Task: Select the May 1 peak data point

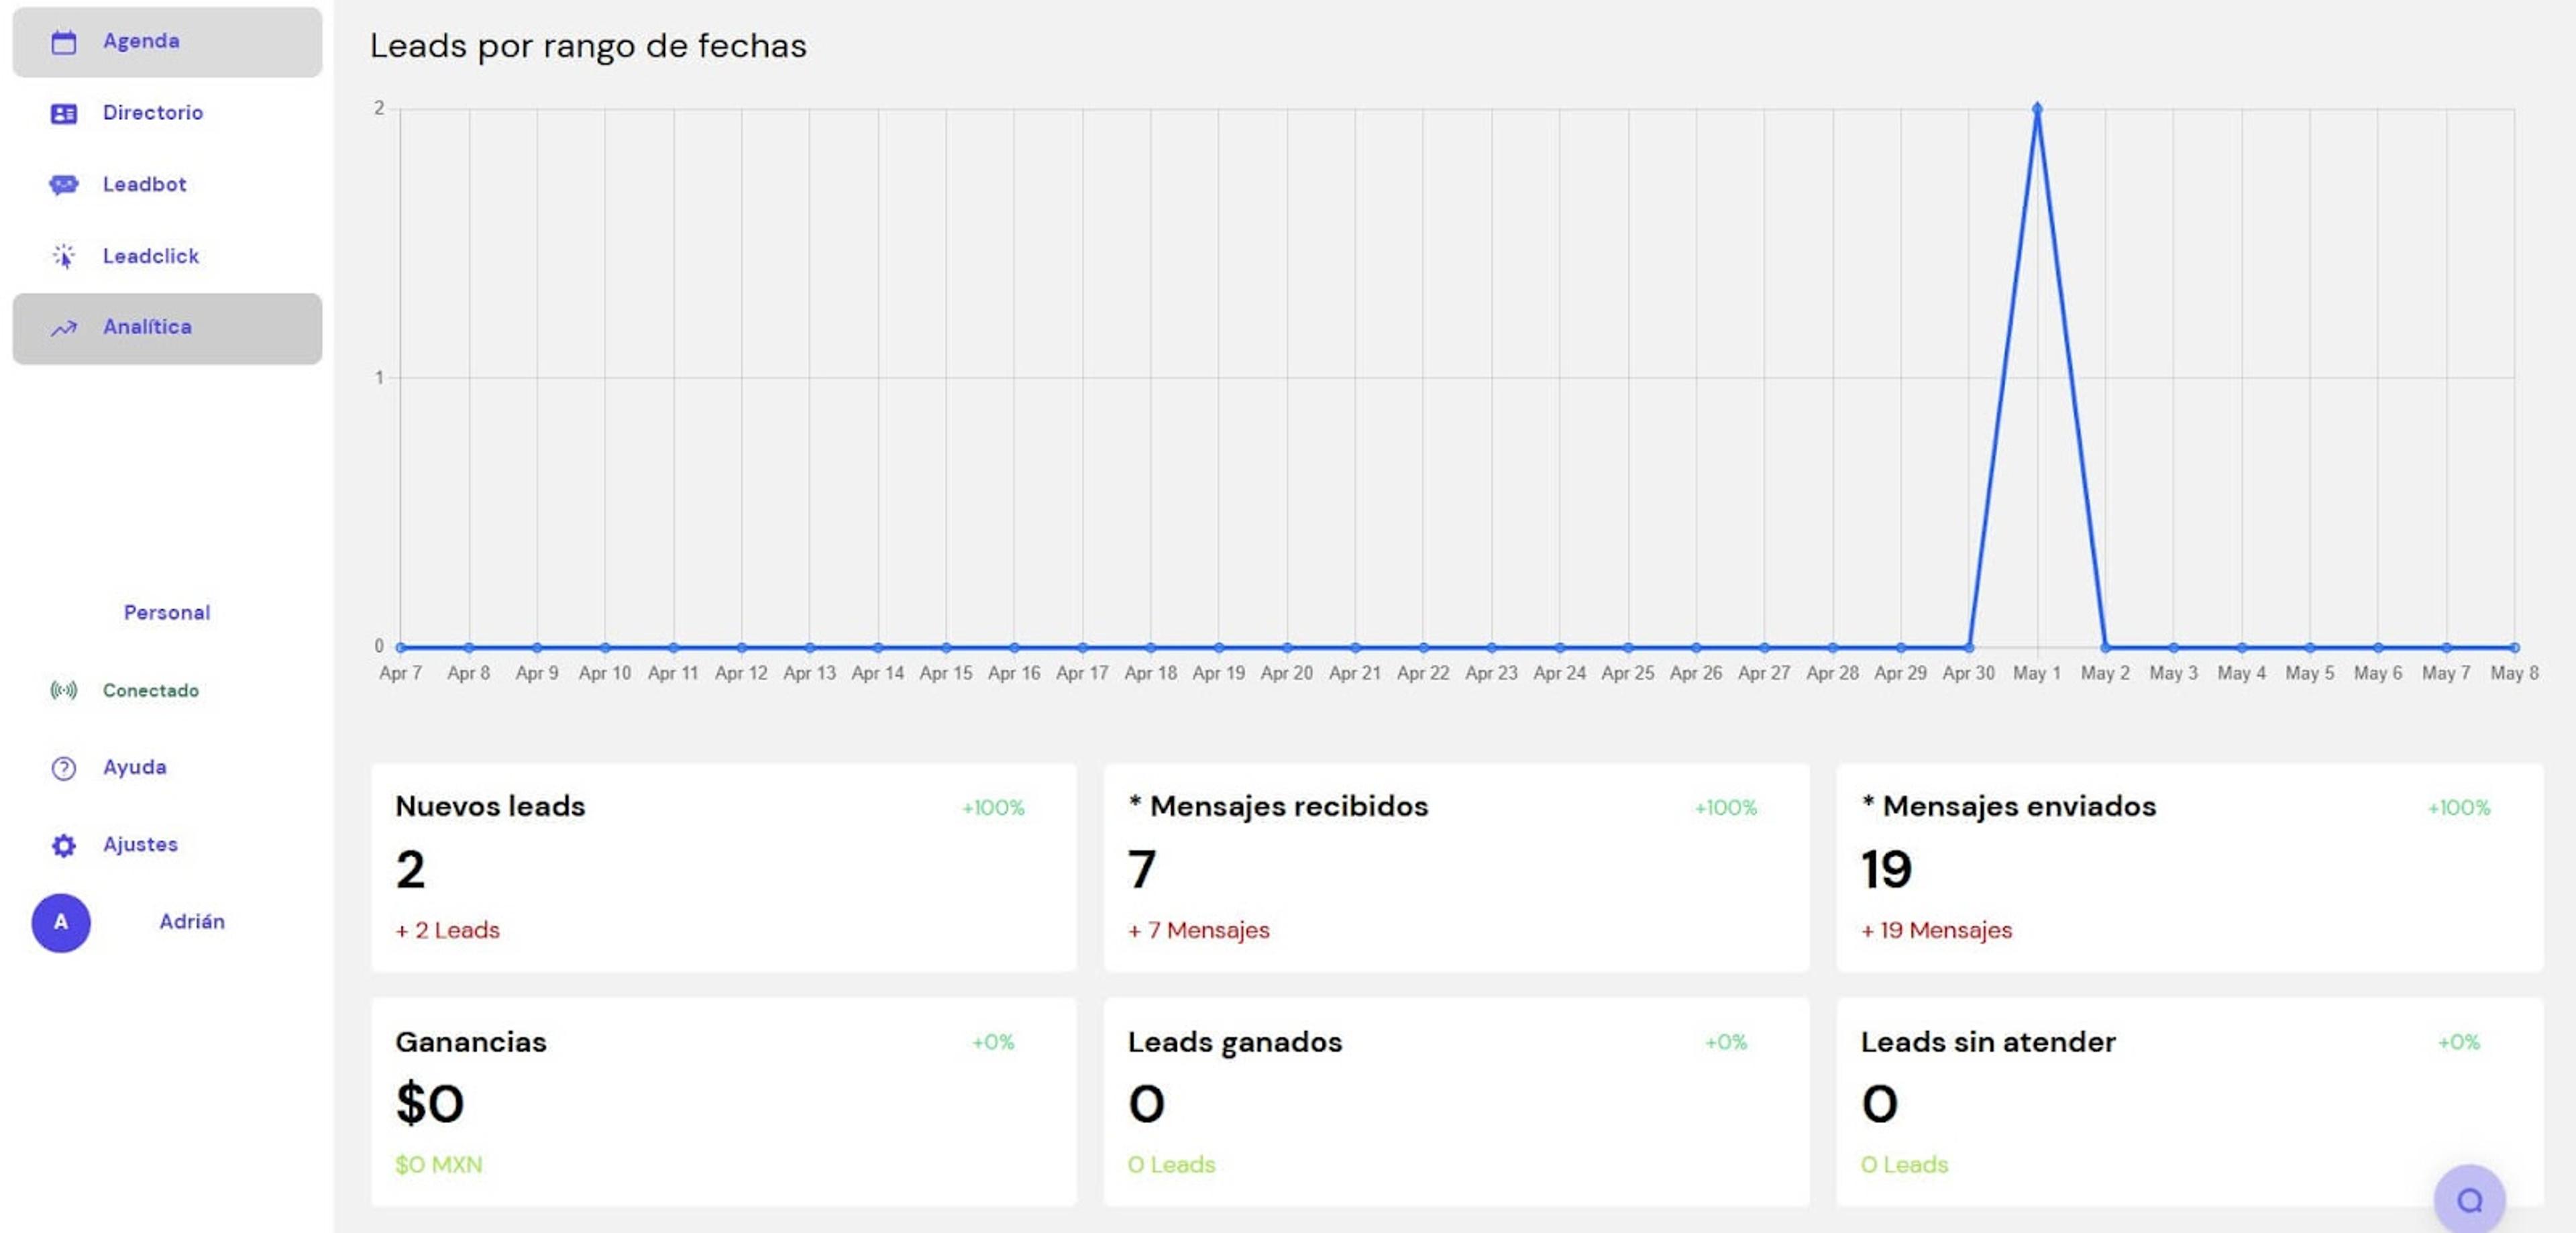Action: coord(2037,108)
